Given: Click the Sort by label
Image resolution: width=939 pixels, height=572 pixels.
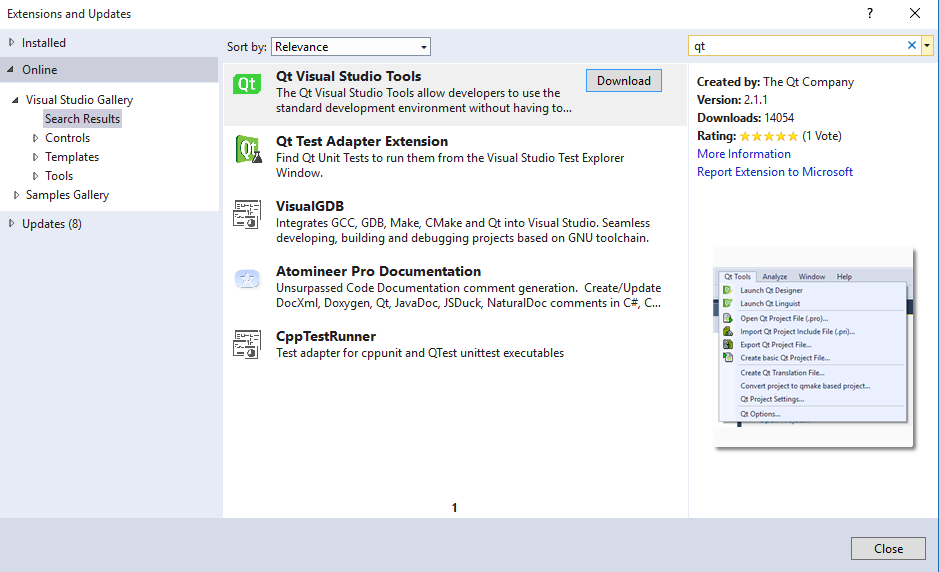Looking at the screenshot, I should 247,47.
